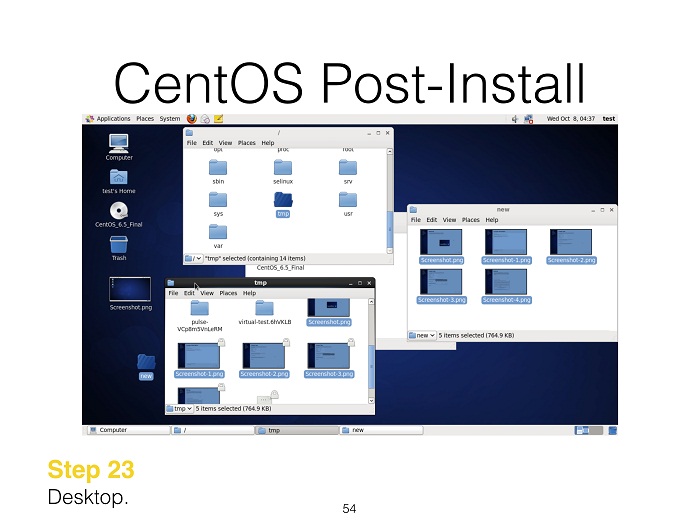
Task: Select the srv folder
Action: [x=348, y=172]
